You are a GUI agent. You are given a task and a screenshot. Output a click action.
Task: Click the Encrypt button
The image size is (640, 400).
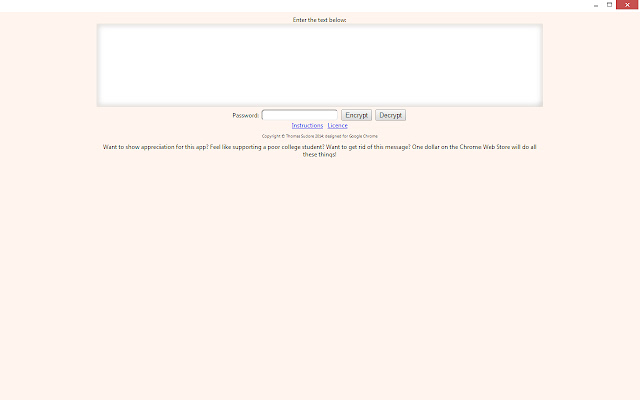356,115
